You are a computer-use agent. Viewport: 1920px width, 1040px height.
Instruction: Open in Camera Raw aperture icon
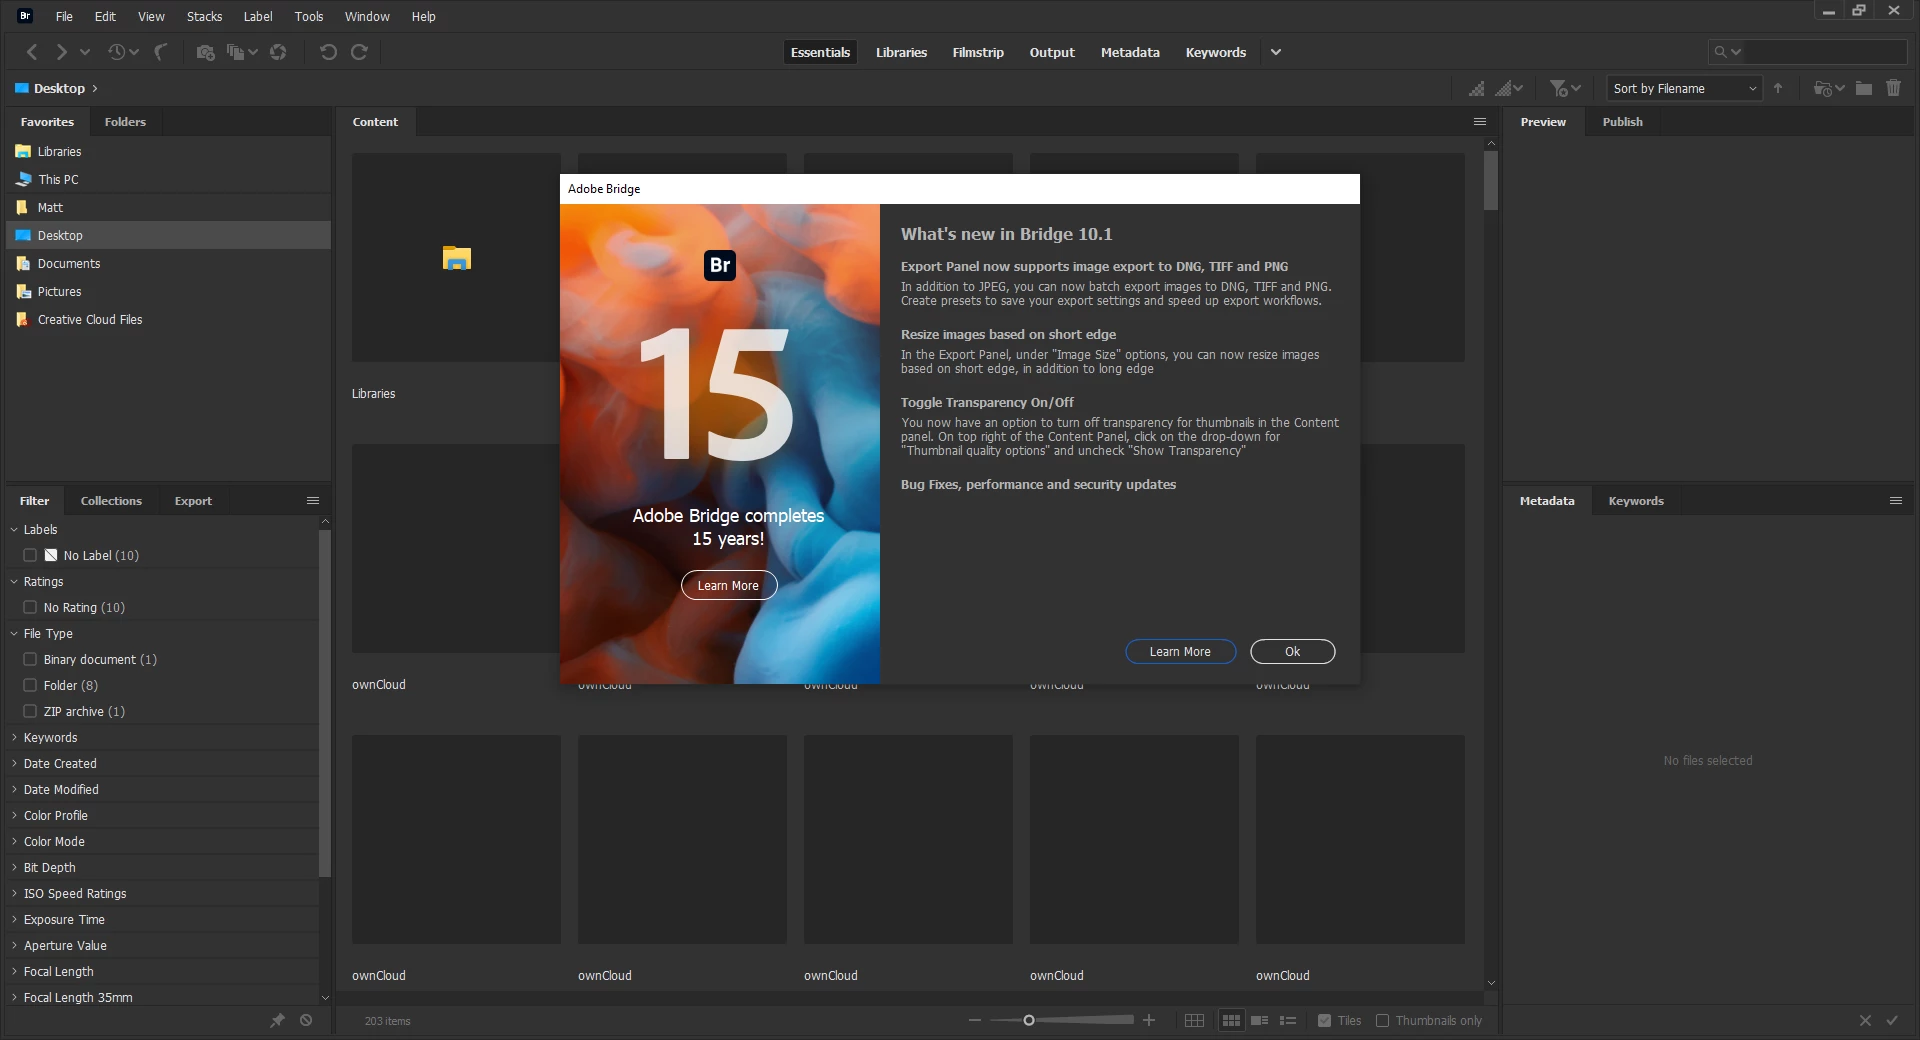point(278,52)
